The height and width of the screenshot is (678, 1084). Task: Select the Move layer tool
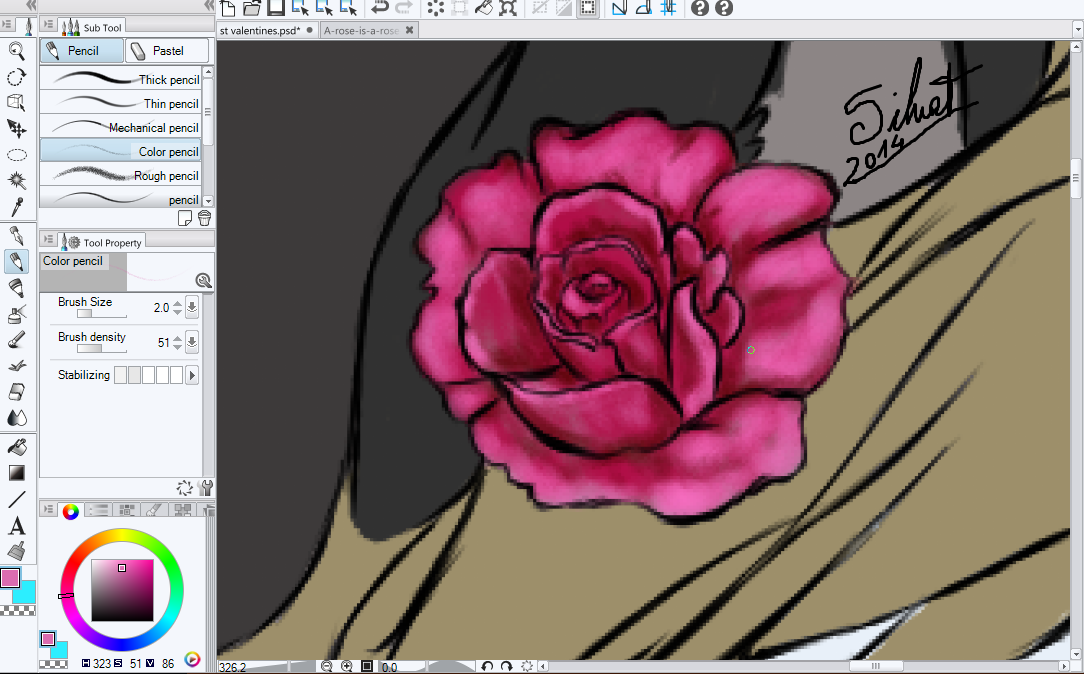coord(17,129)
